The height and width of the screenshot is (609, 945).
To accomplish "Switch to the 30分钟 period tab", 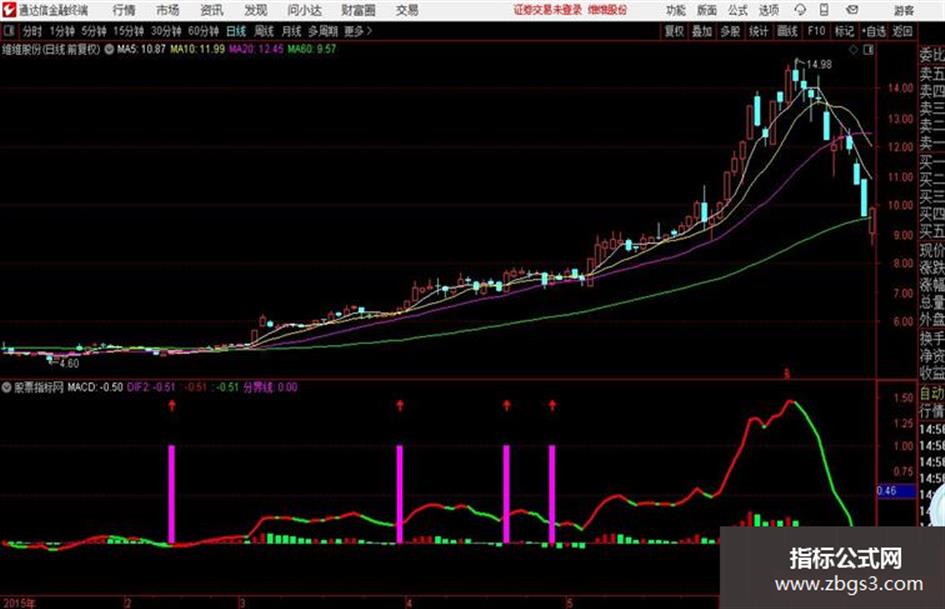I will [x=166, y=31].
